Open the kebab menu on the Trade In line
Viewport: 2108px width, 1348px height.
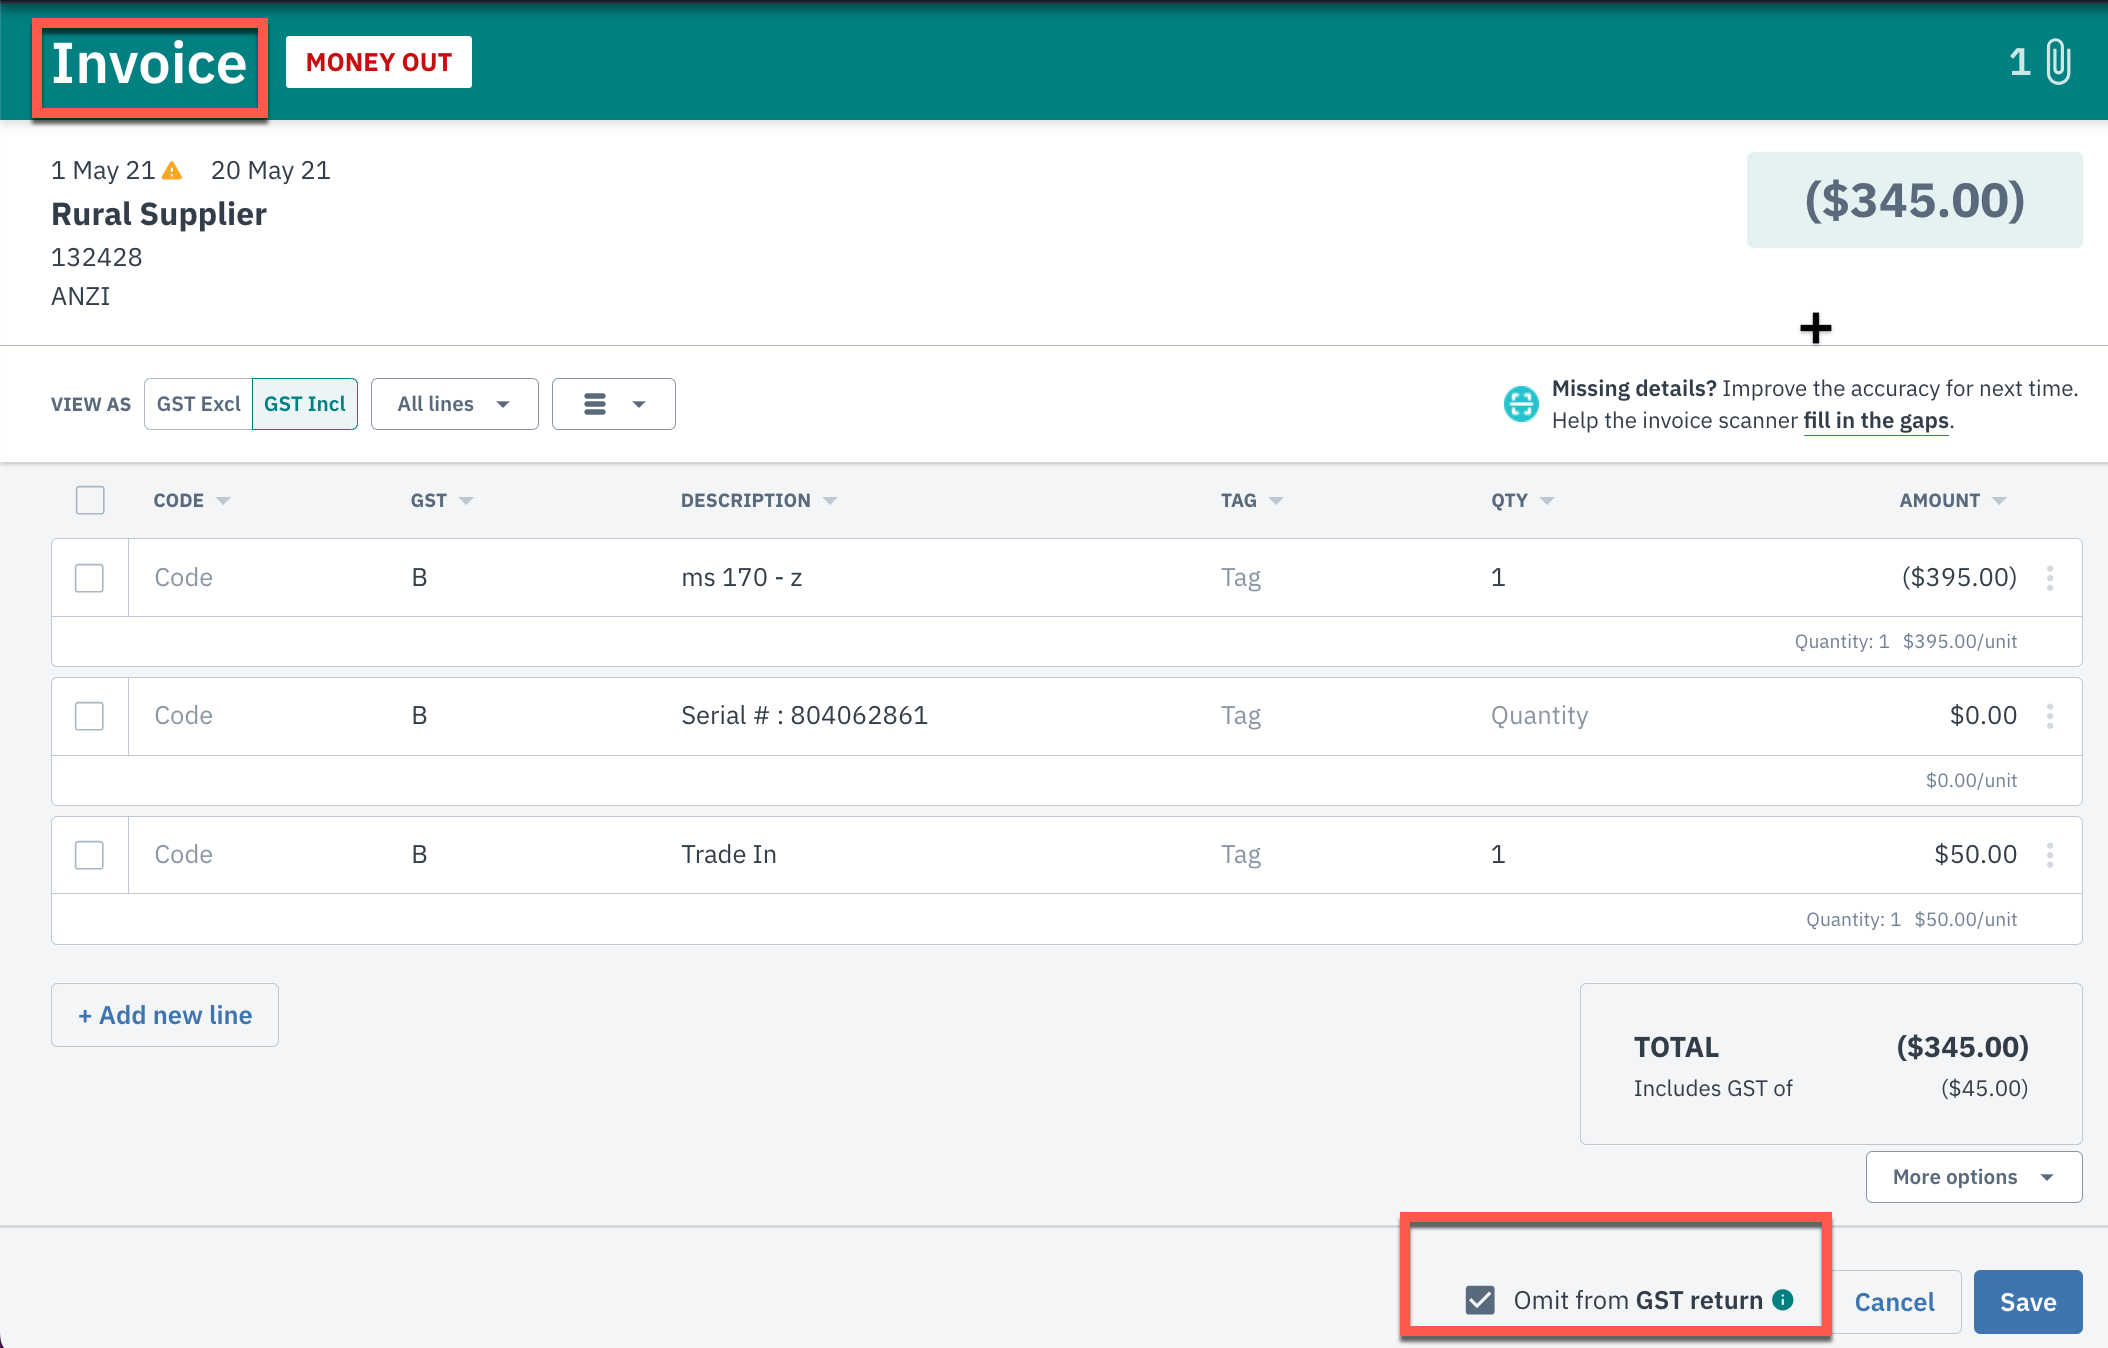click(2050, 855)
